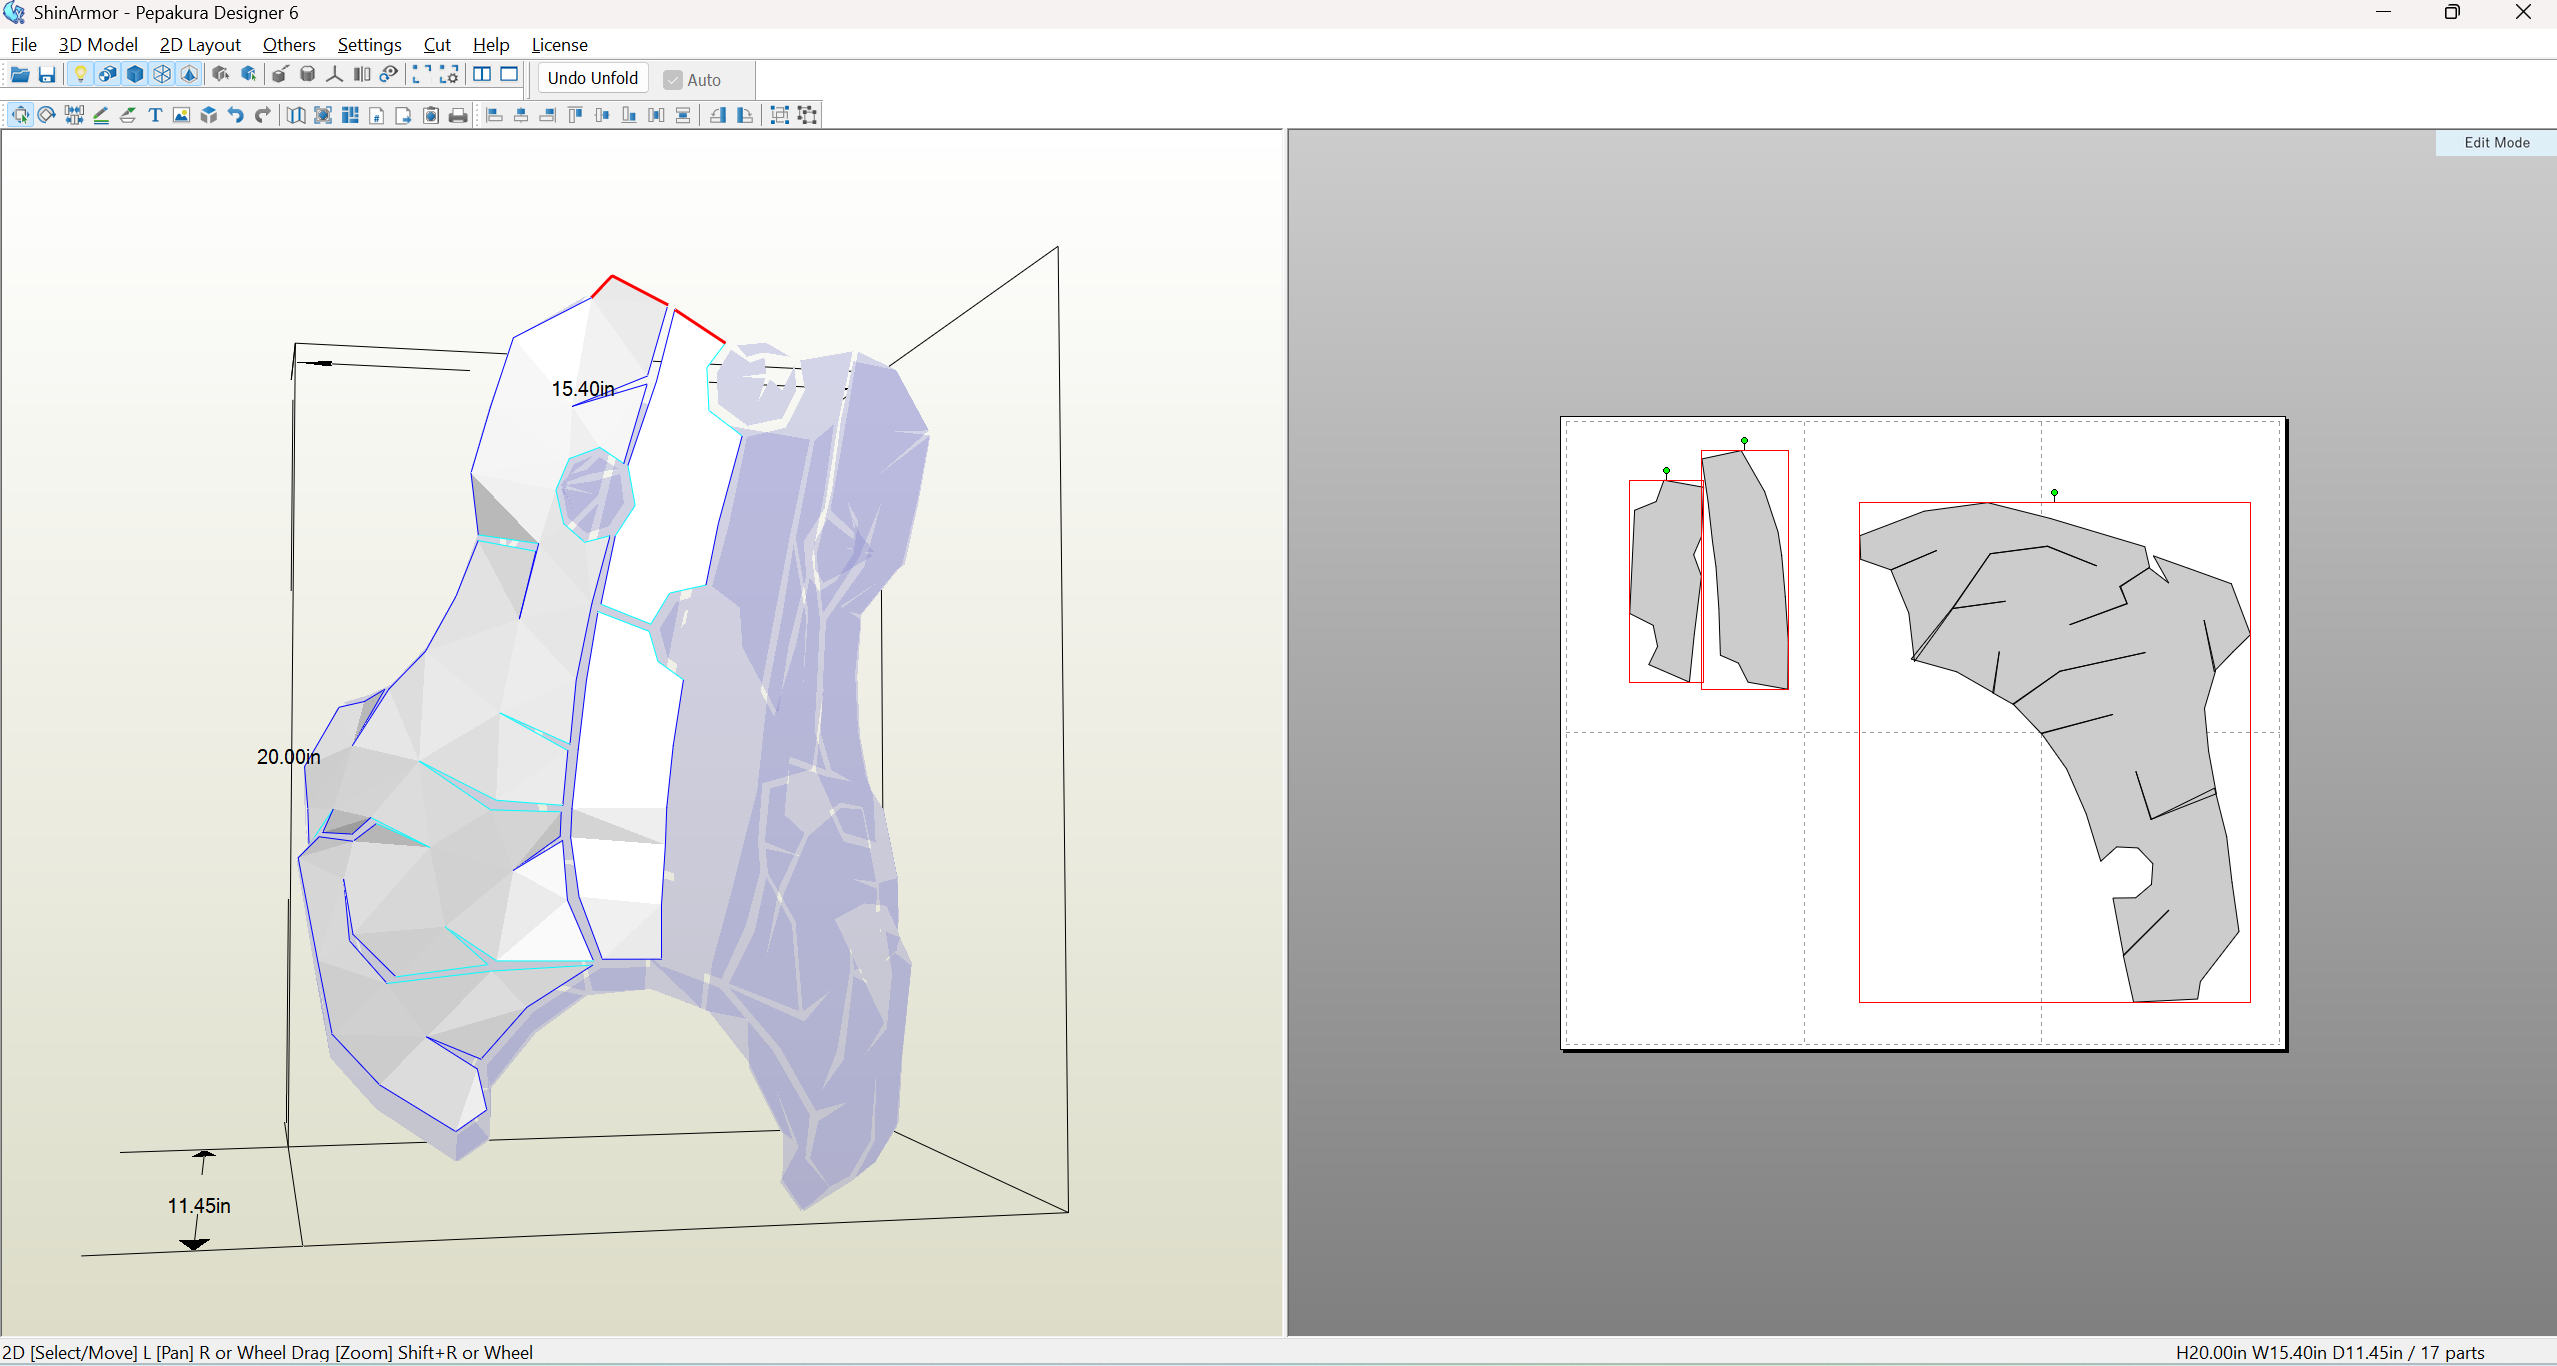
Task: Open the Cut menu
Action: [437, 45]
